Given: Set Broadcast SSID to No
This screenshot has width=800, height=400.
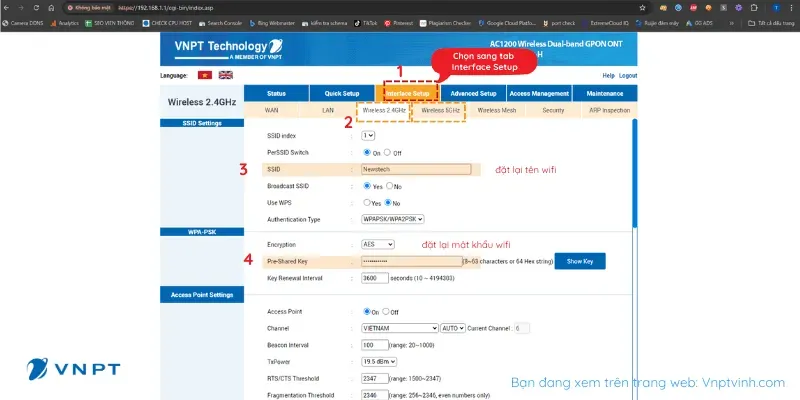Looking at the screenshot, I should coord(389,186).
